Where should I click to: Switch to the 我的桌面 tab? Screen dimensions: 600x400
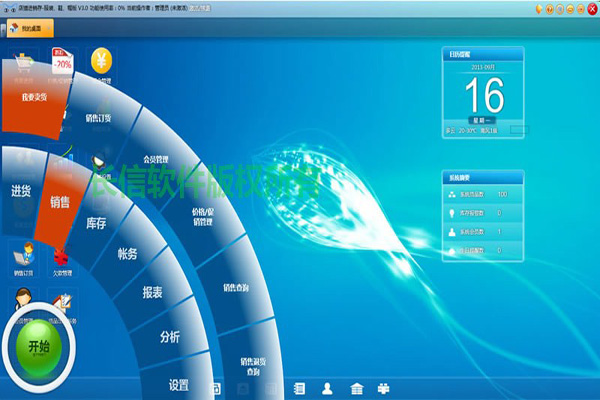(30, 28)
